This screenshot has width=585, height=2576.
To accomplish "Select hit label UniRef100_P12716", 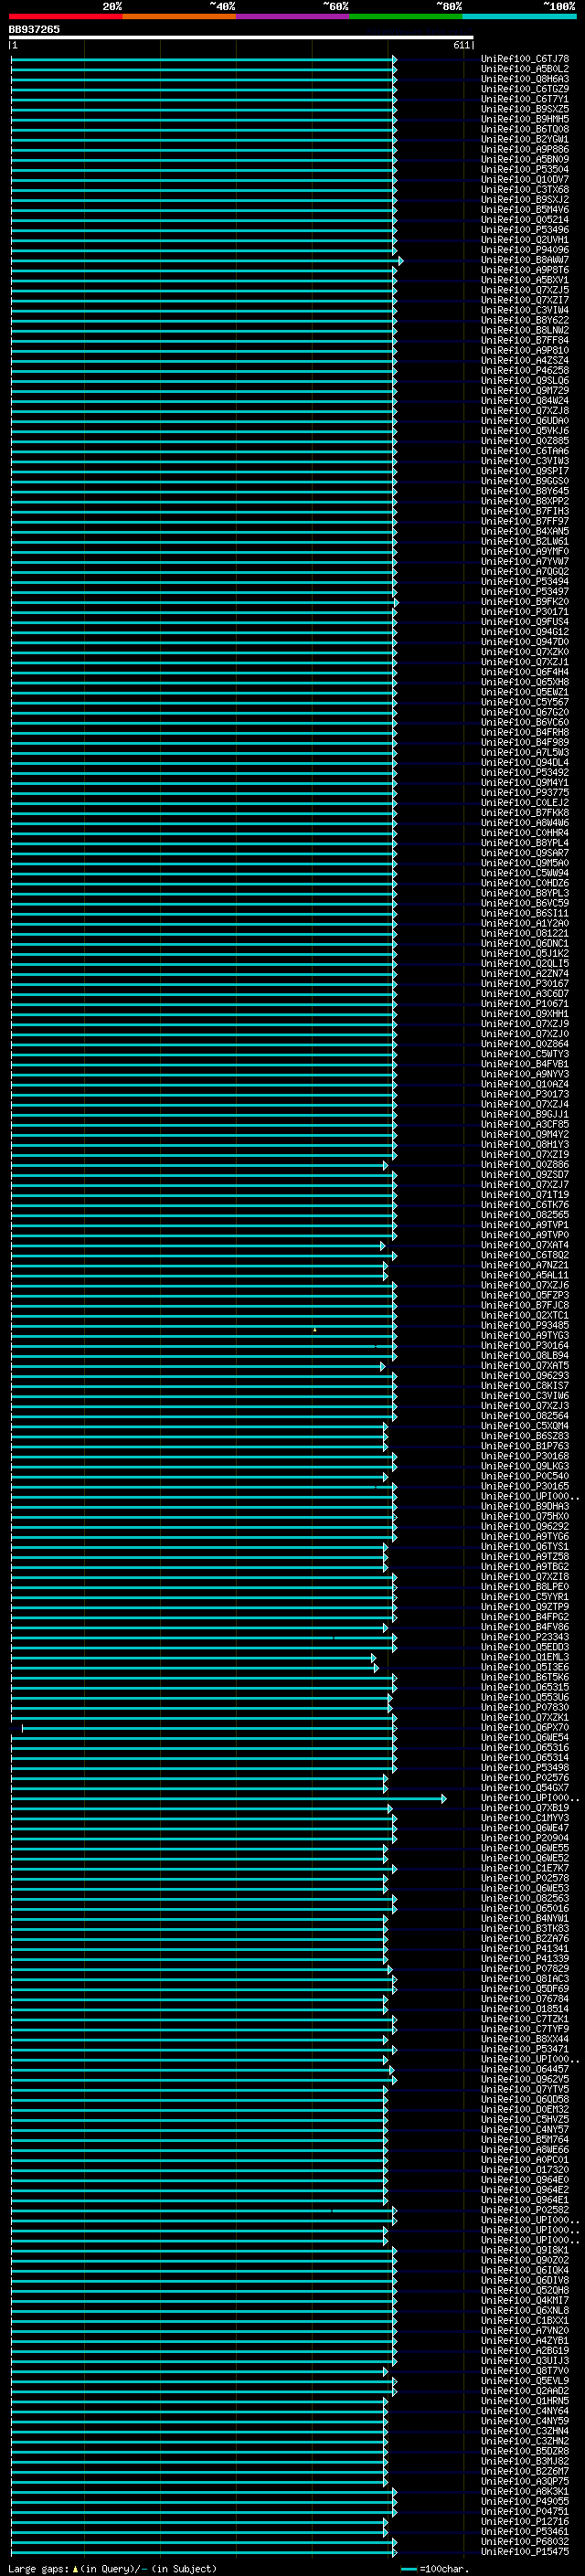I will [x=525, y=2521].
